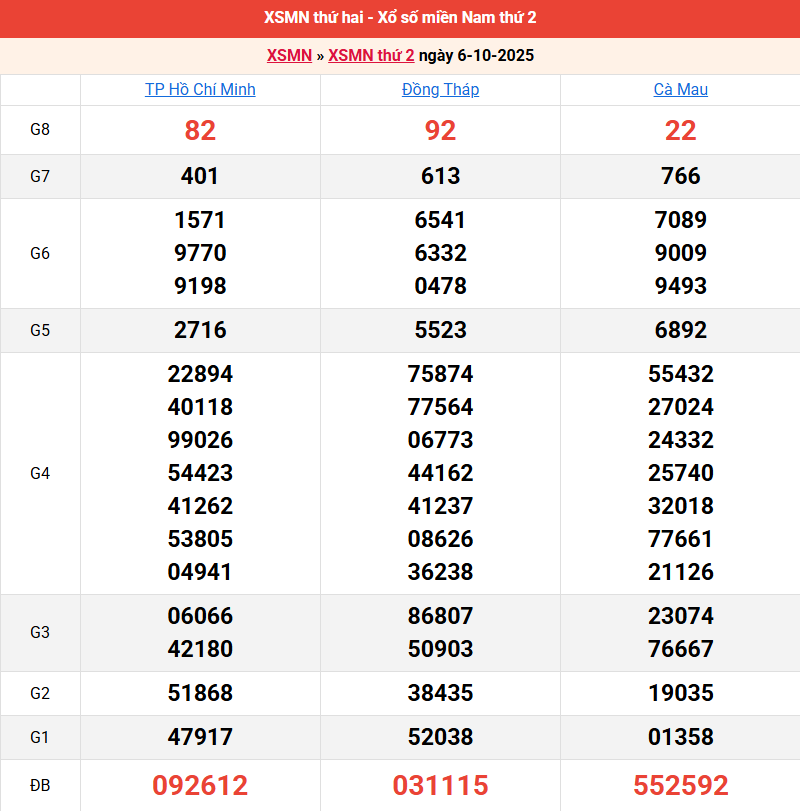
Task: Click G8 result 22 for Cà Mau
Action: tap(680, 130)
